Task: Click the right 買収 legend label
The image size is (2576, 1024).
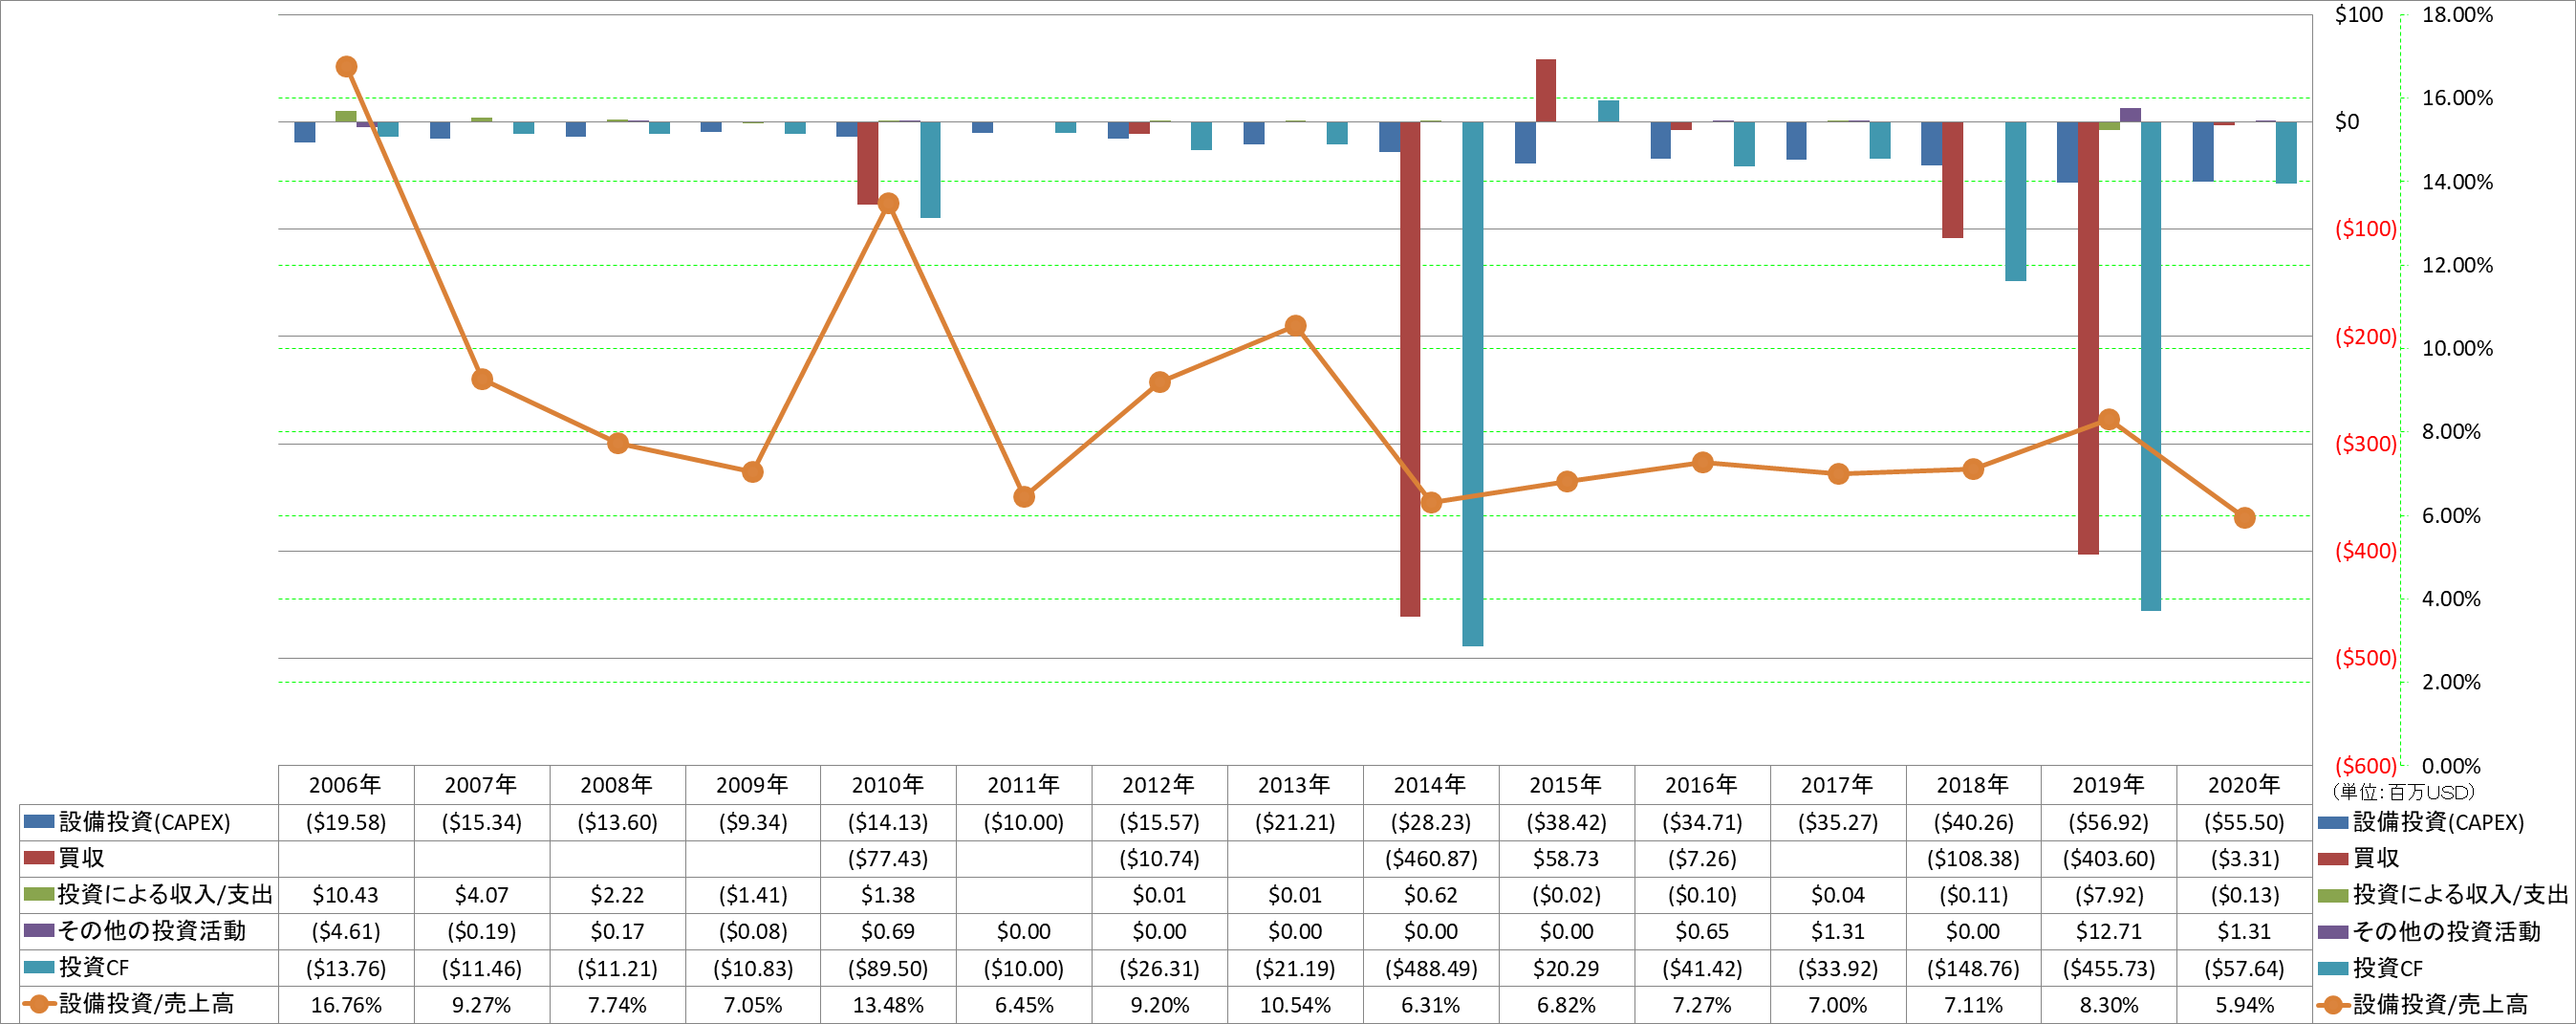Action: pyautogui.click(x=2375, y=858)
